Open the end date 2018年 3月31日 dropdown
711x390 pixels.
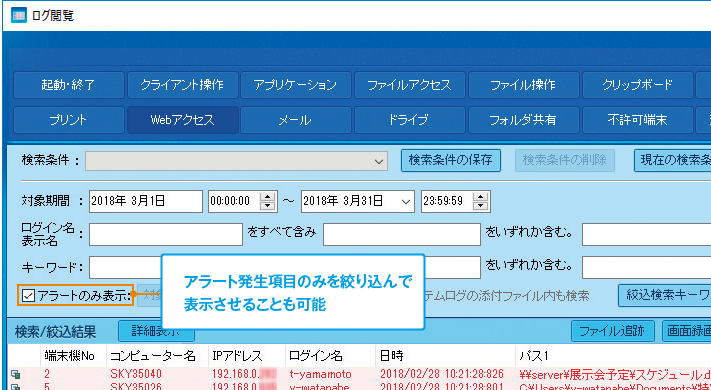[406, 201]
